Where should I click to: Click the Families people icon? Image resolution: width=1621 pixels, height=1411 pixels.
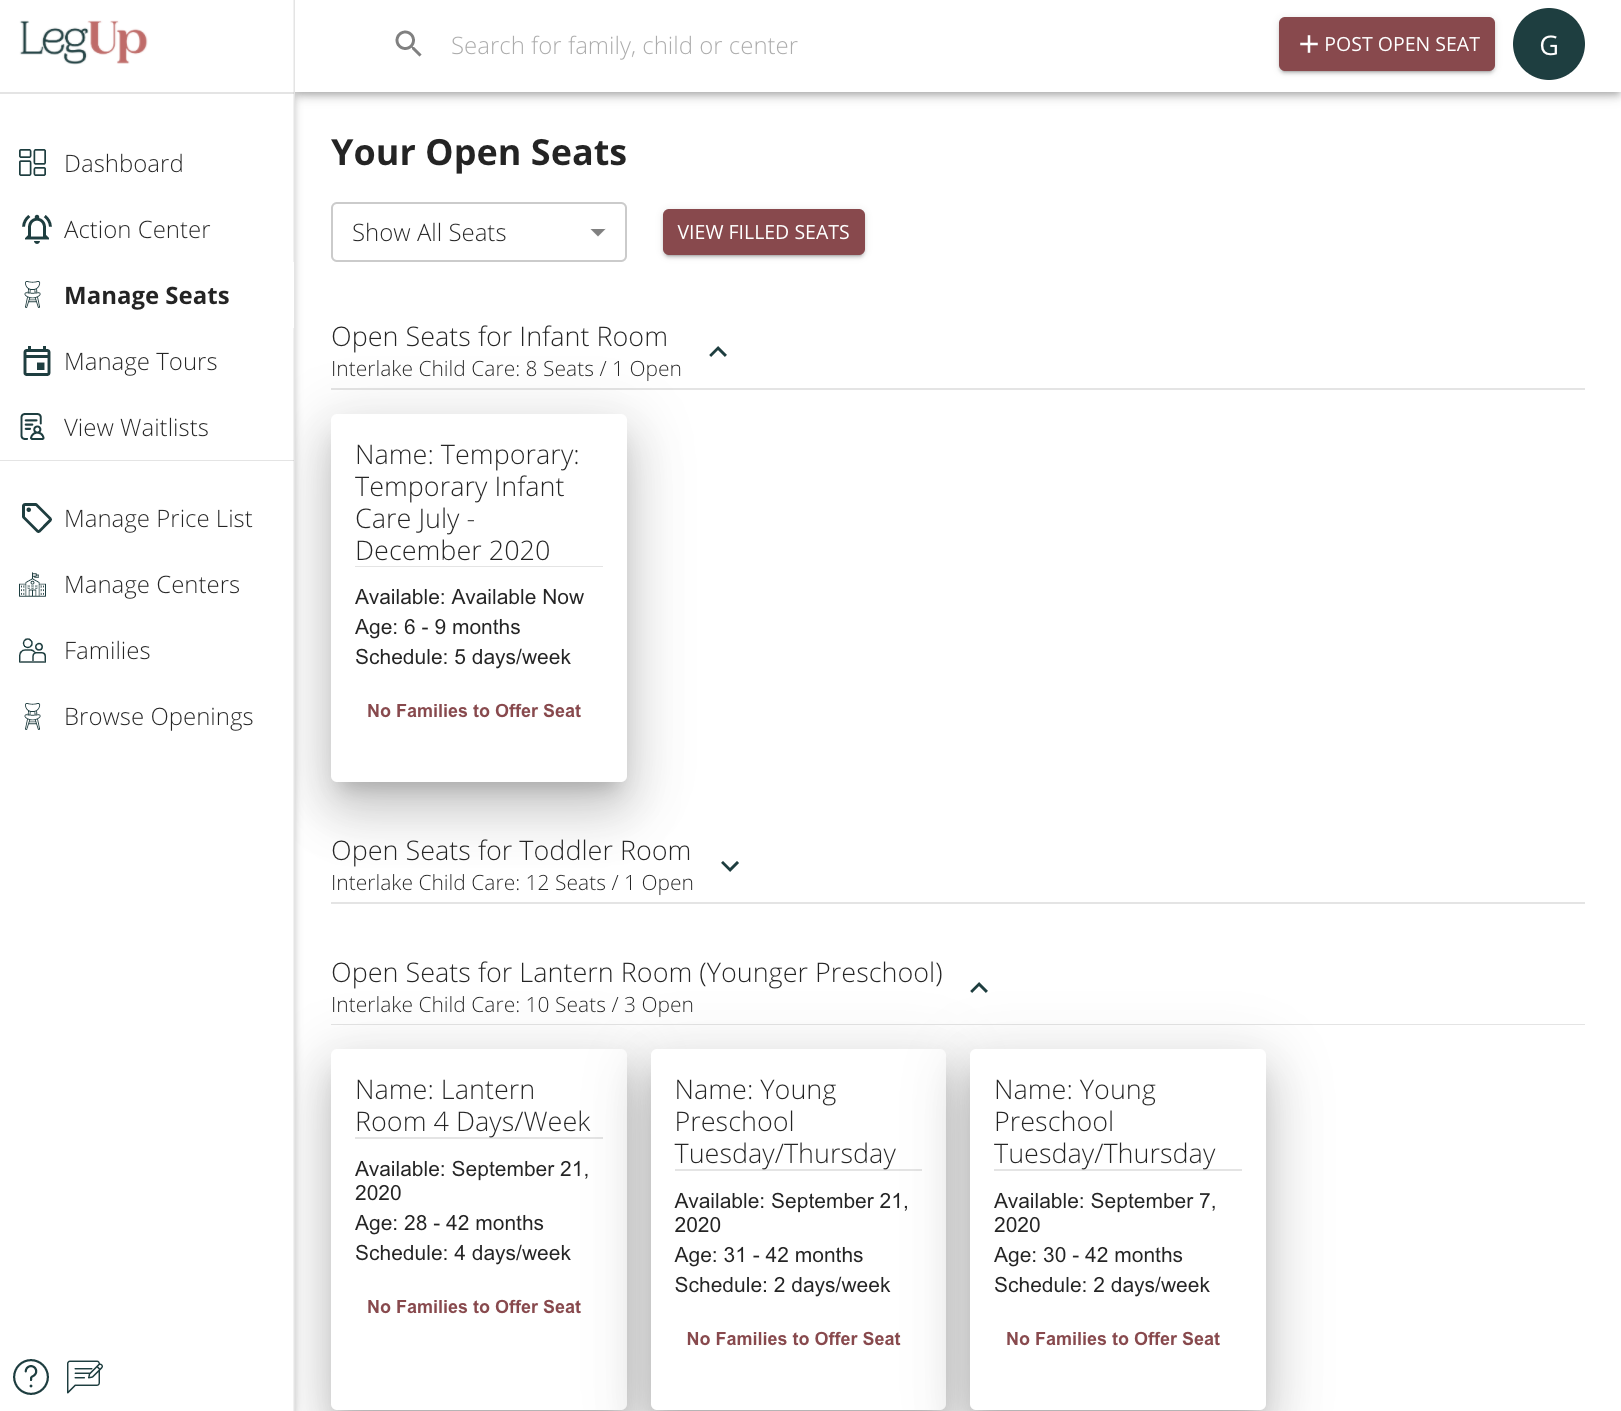[33, 650]
